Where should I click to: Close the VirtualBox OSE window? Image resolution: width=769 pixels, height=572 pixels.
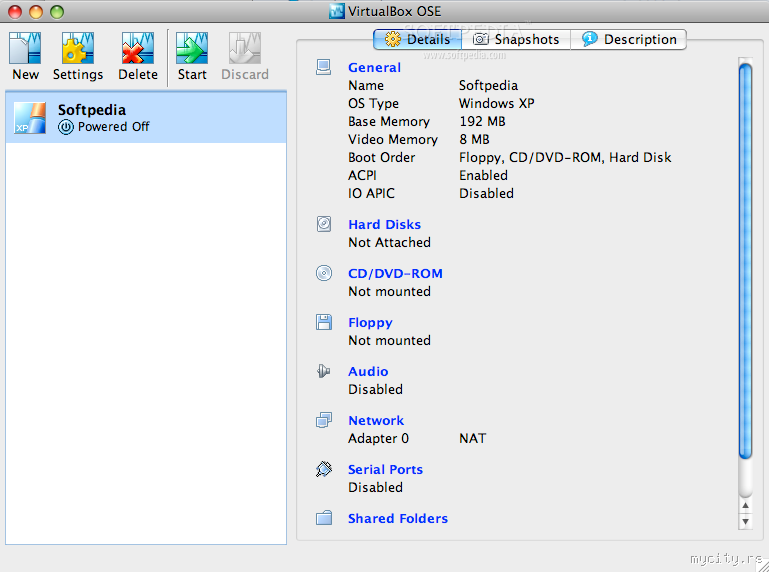[15, 11]
